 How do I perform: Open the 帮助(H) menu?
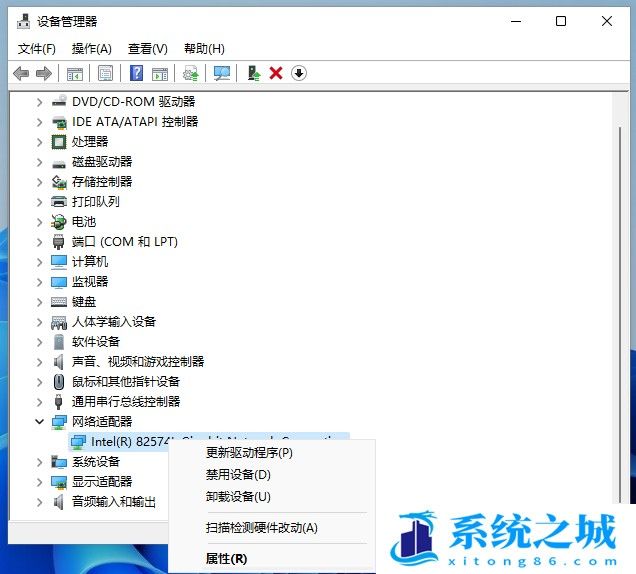[204, 49]
